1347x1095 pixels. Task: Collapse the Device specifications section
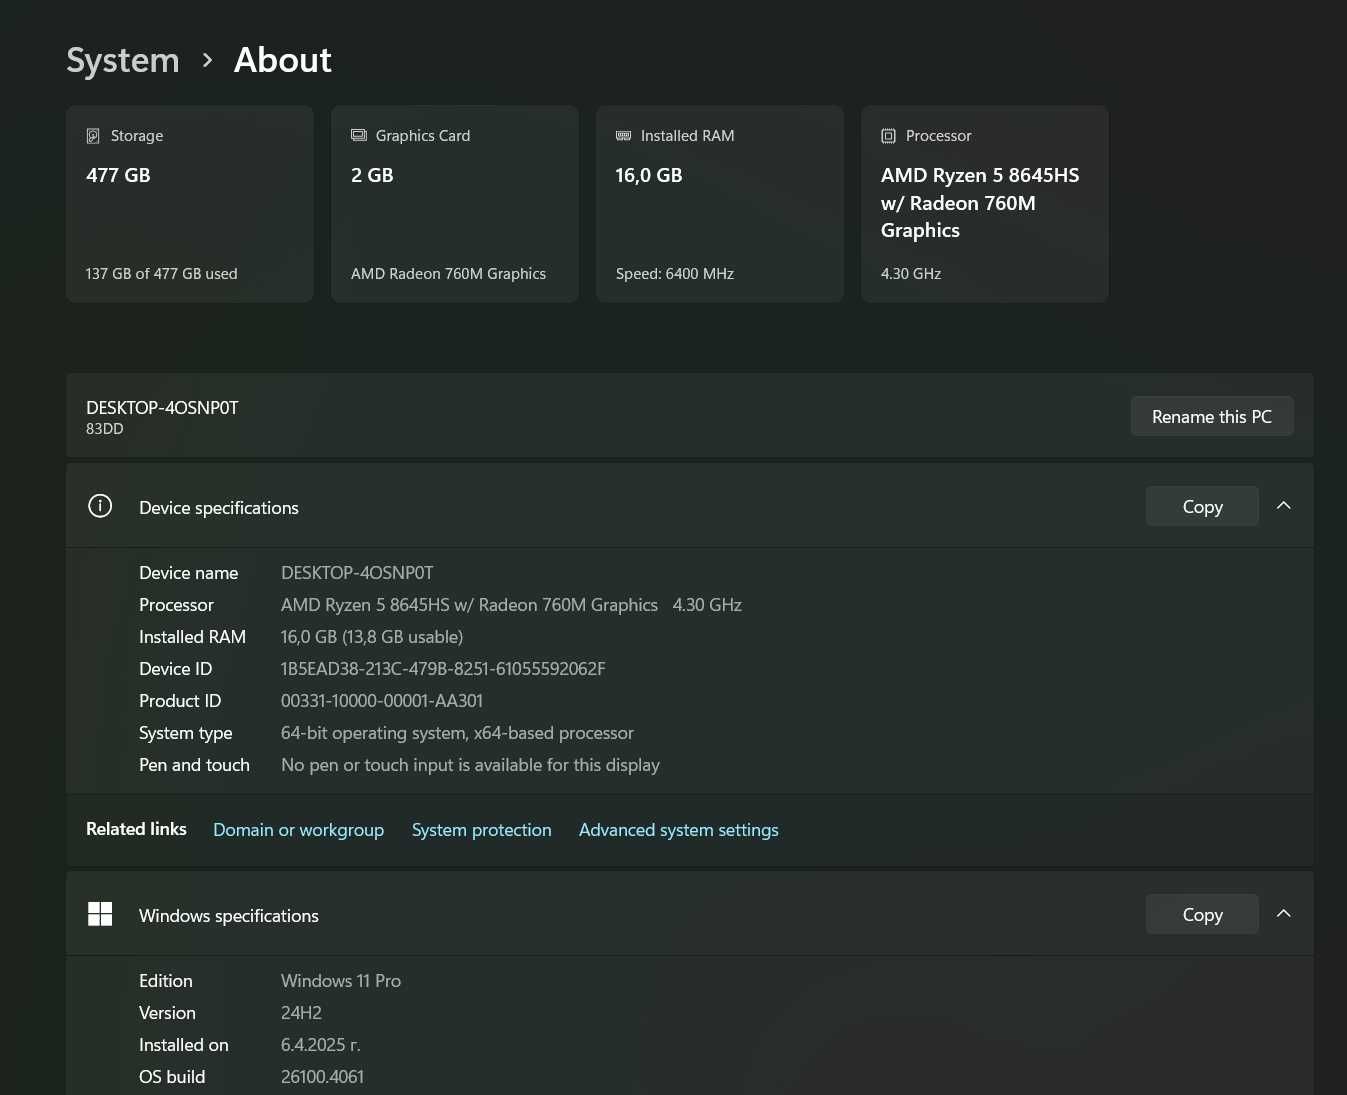coord(1284,506)
